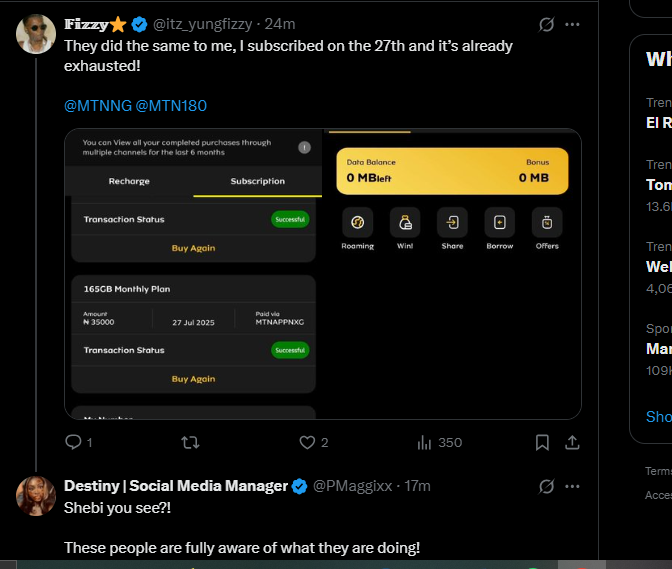
Task: Like Fizzy's tweet
Action: point(308,442)
